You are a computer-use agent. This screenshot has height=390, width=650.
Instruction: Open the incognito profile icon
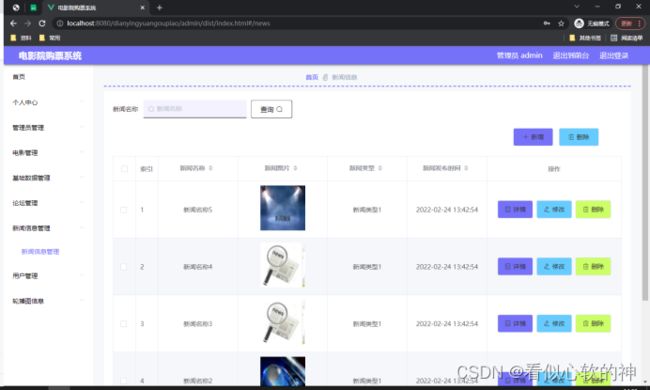[x=579, y=24]
